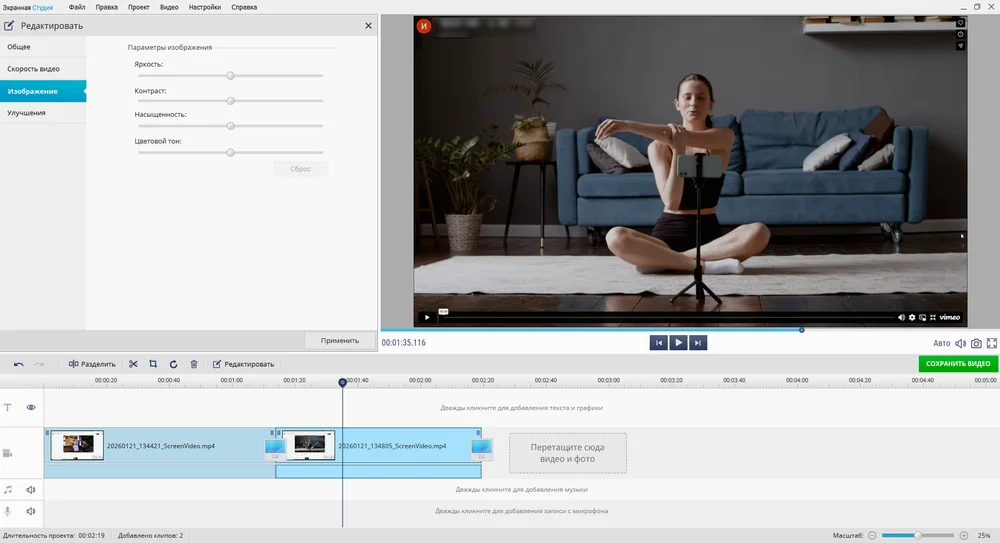Take a snapshot with the camera icon

[x=976, y=343]
